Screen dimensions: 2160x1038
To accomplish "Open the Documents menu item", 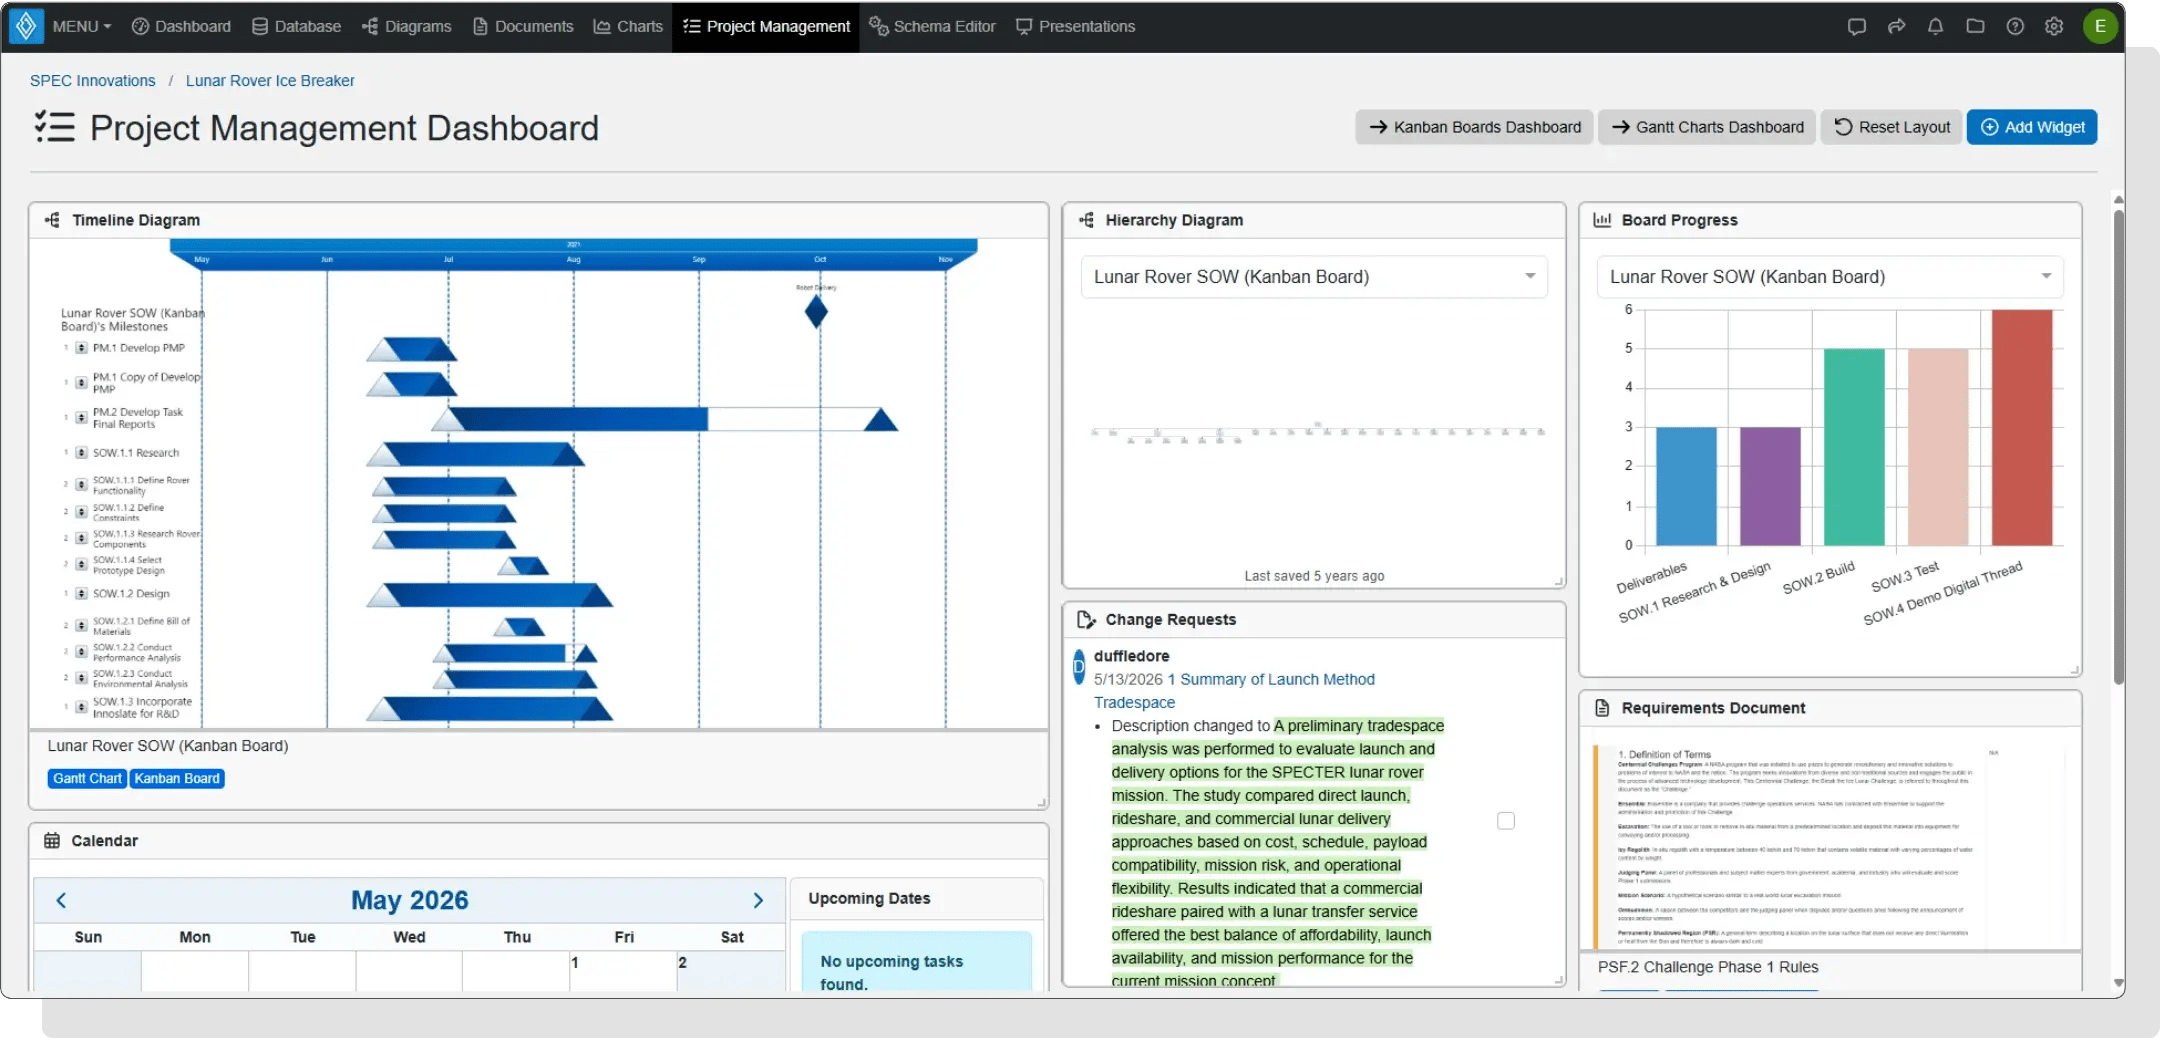I will 523,27.
